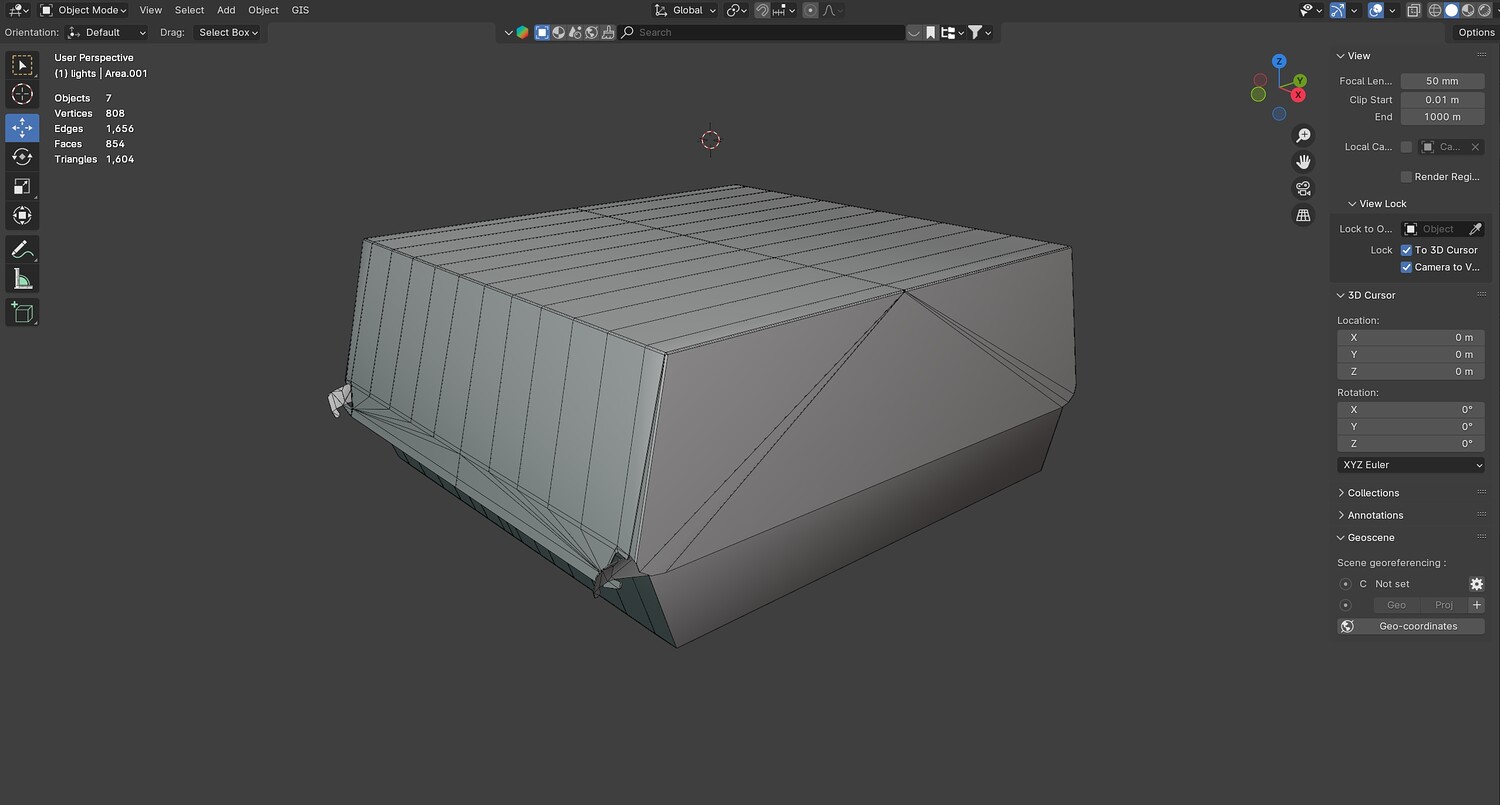Open the Select menu
The height and width of the screenshot is (805, 1500).
[x=189, y=10]
